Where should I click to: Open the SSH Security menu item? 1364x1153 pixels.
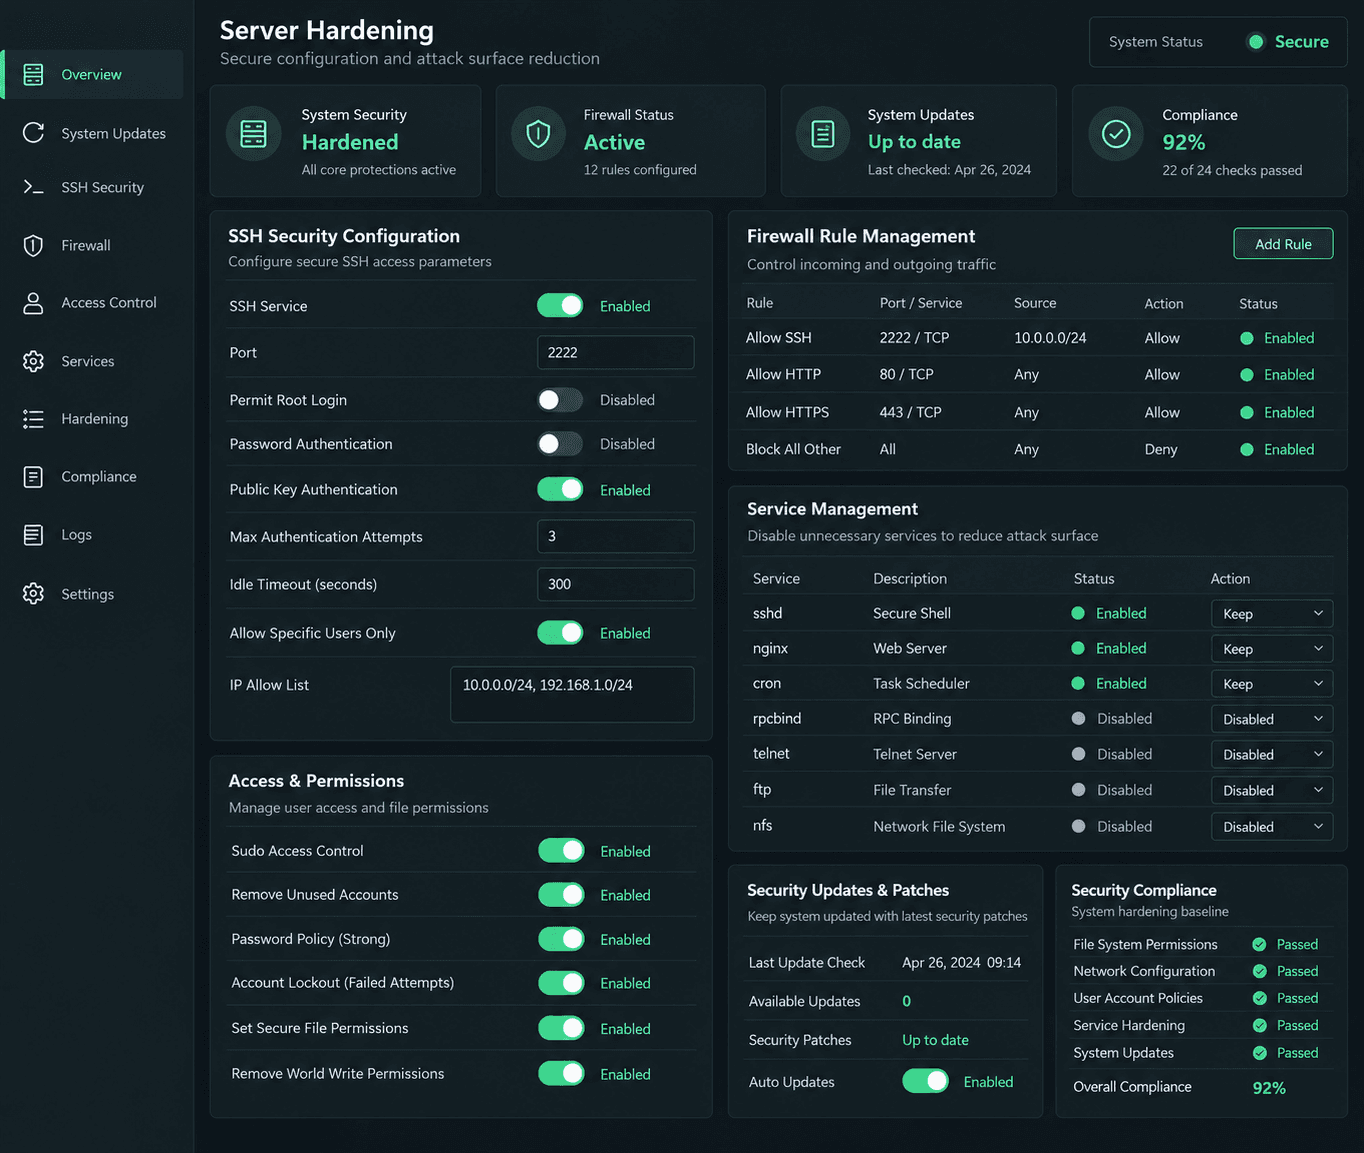click(92, 187)
